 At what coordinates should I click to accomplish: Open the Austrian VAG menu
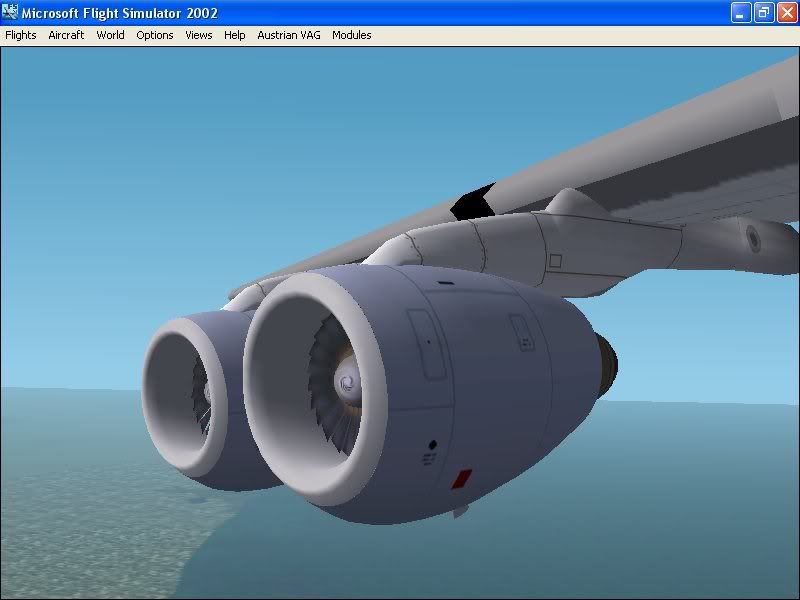pyautogui.click(x=289, y=35)
